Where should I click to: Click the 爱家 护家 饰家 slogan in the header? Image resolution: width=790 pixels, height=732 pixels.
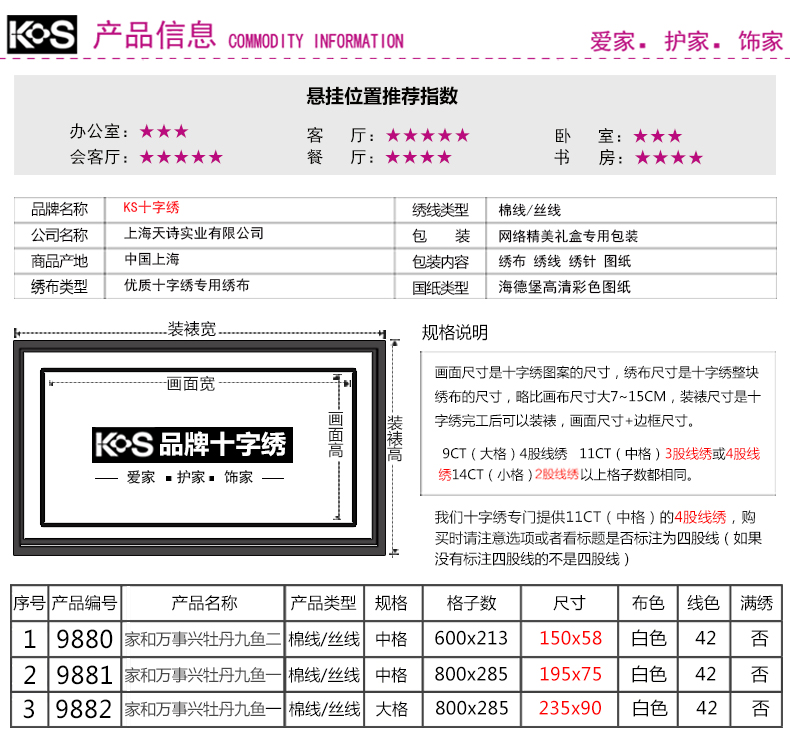[687, 41]
